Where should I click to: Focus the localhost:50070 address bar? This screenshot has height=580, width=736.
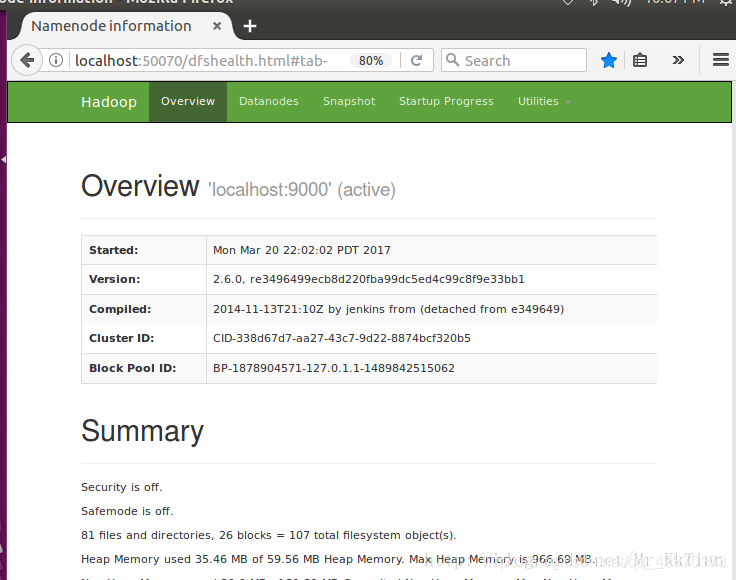[x=201, y=61]
